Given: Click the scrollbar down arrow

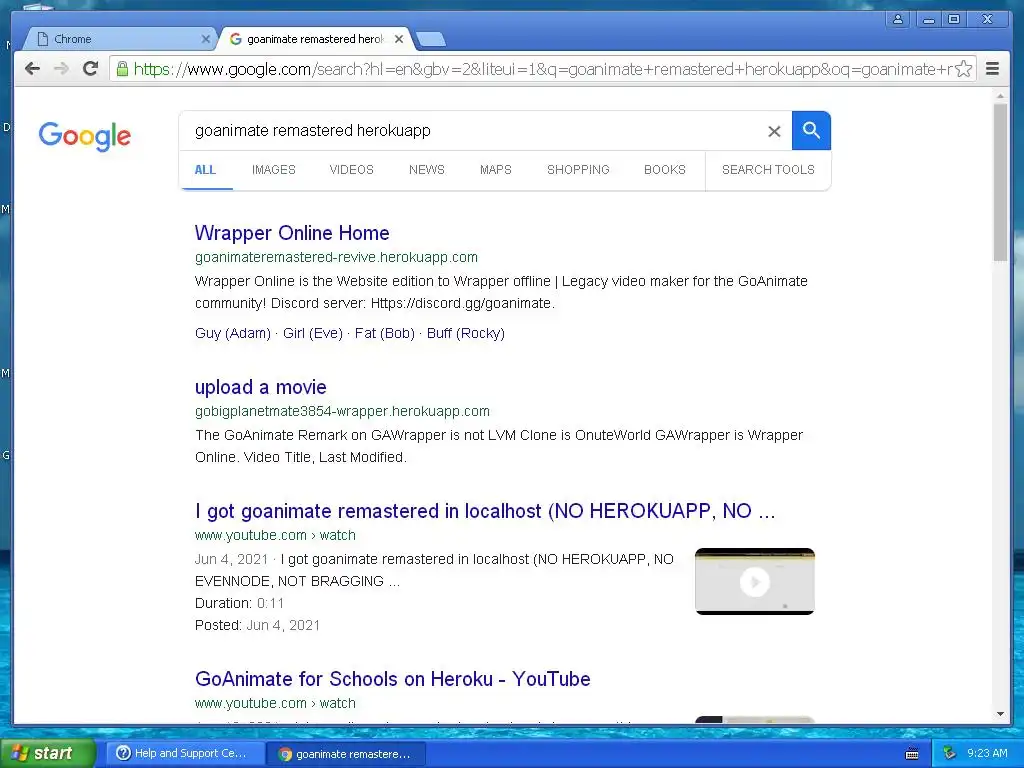Looking at the screenshot, I should pyautogui.click(x=1000, y=714).
